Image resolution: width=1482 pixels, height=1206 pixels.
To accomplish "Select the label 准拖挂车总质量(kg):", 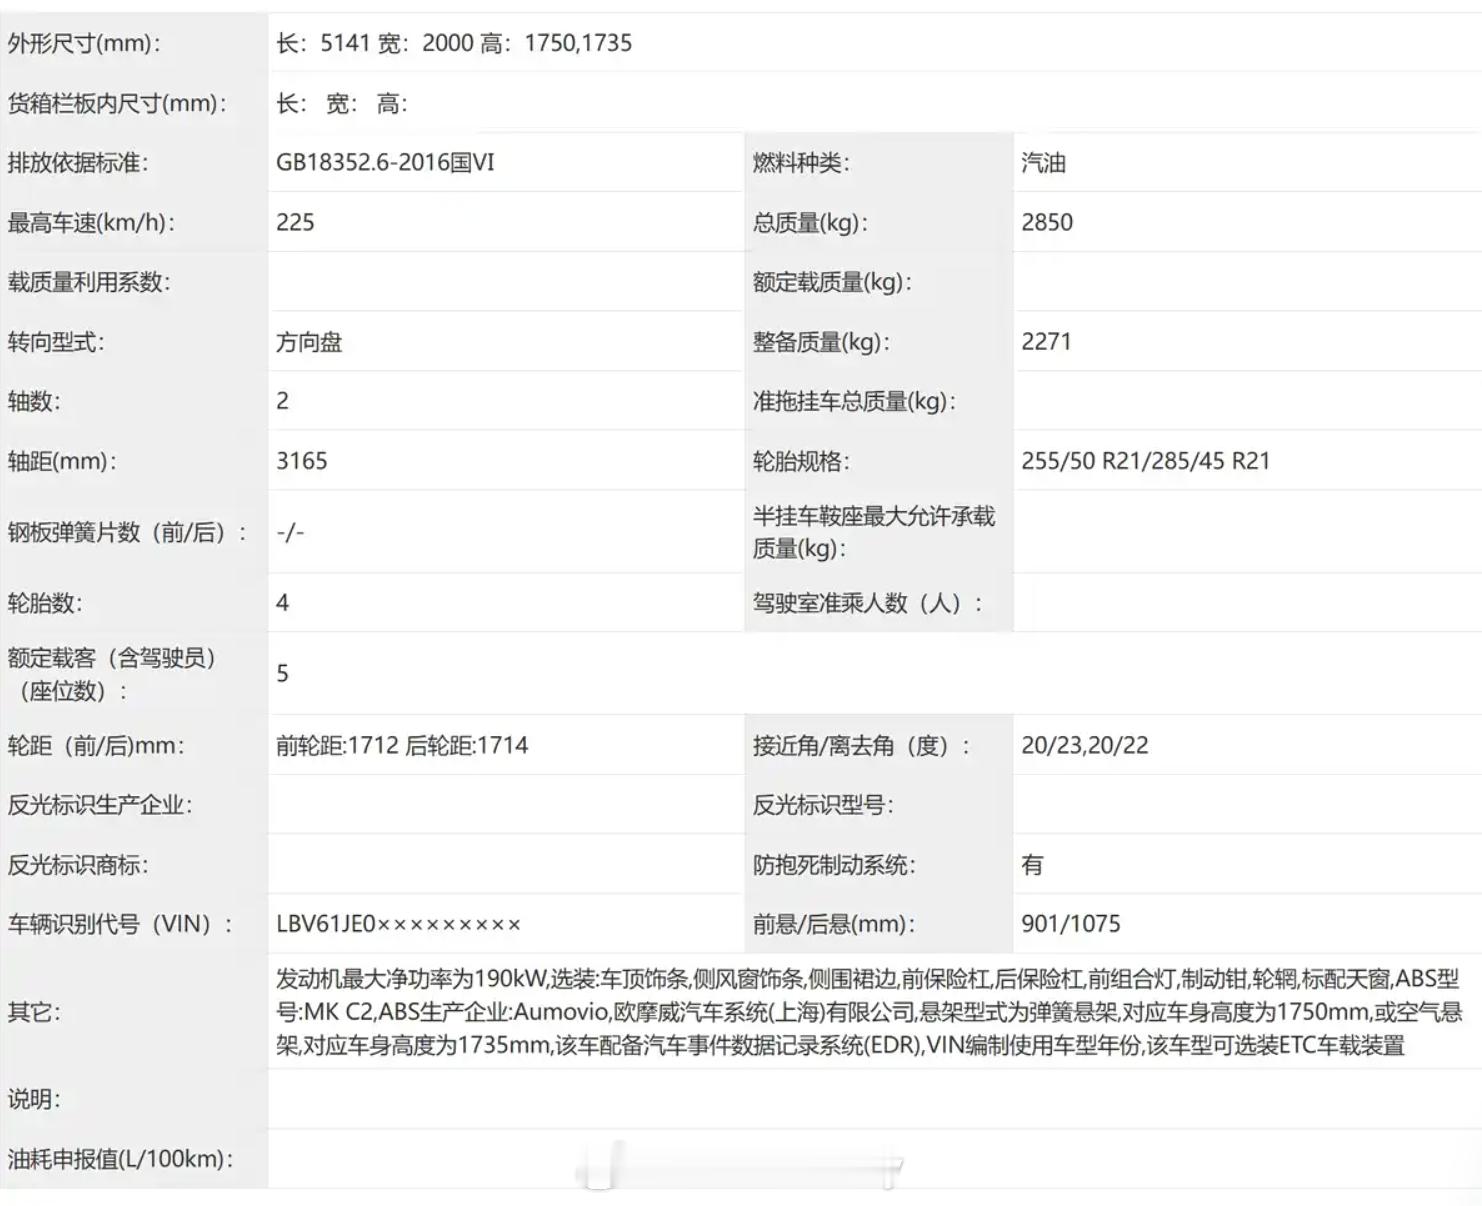I will coord(854,401).
